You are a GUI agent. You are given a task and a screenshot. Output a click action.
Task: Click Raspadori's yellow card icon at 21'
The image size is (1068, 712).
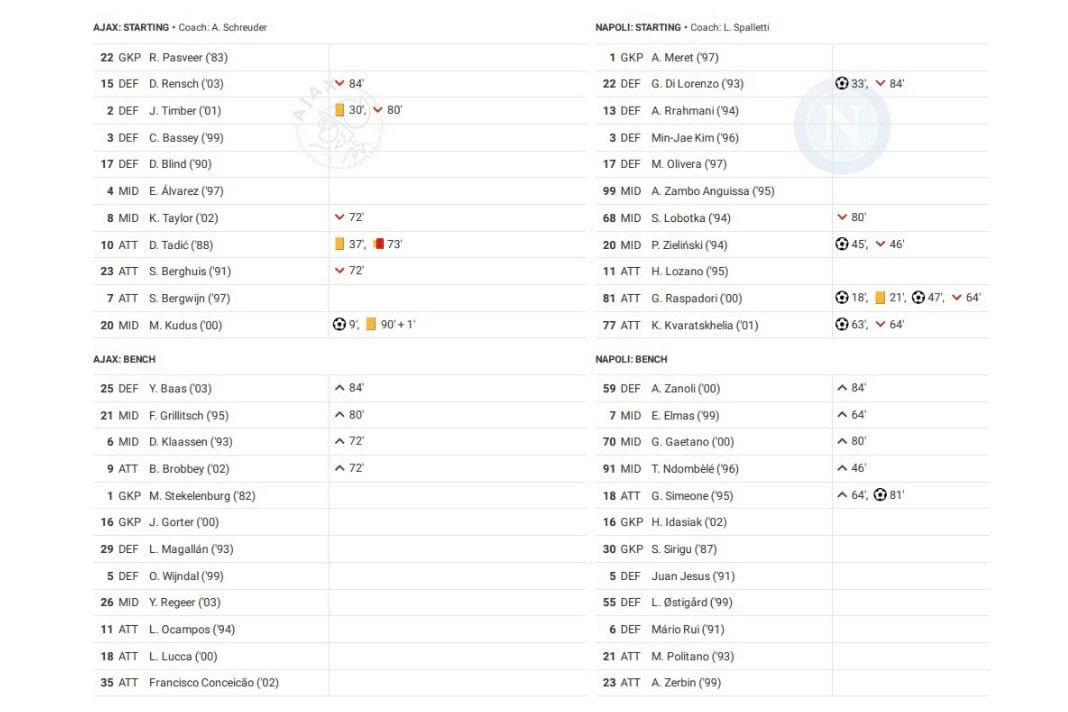click(880, 298)
